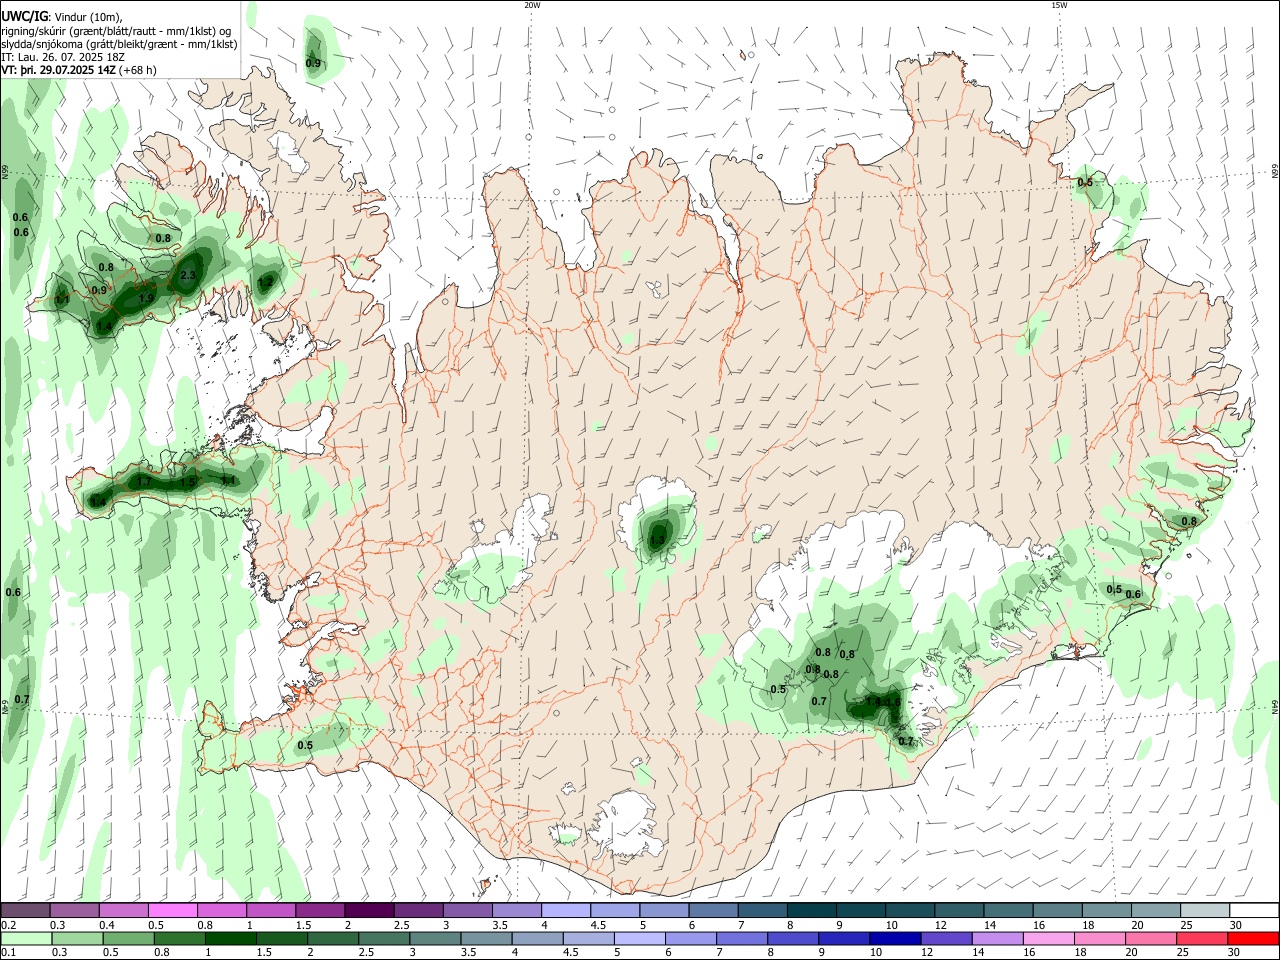Click the 0.4 label in the snow legend

coord(107,925)
